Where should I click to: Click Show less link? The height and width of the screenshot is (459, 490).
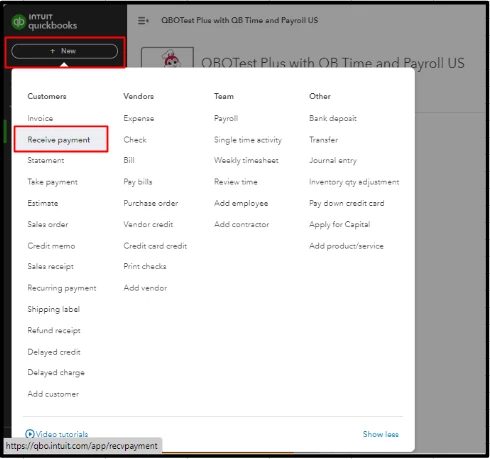(380, 434)
